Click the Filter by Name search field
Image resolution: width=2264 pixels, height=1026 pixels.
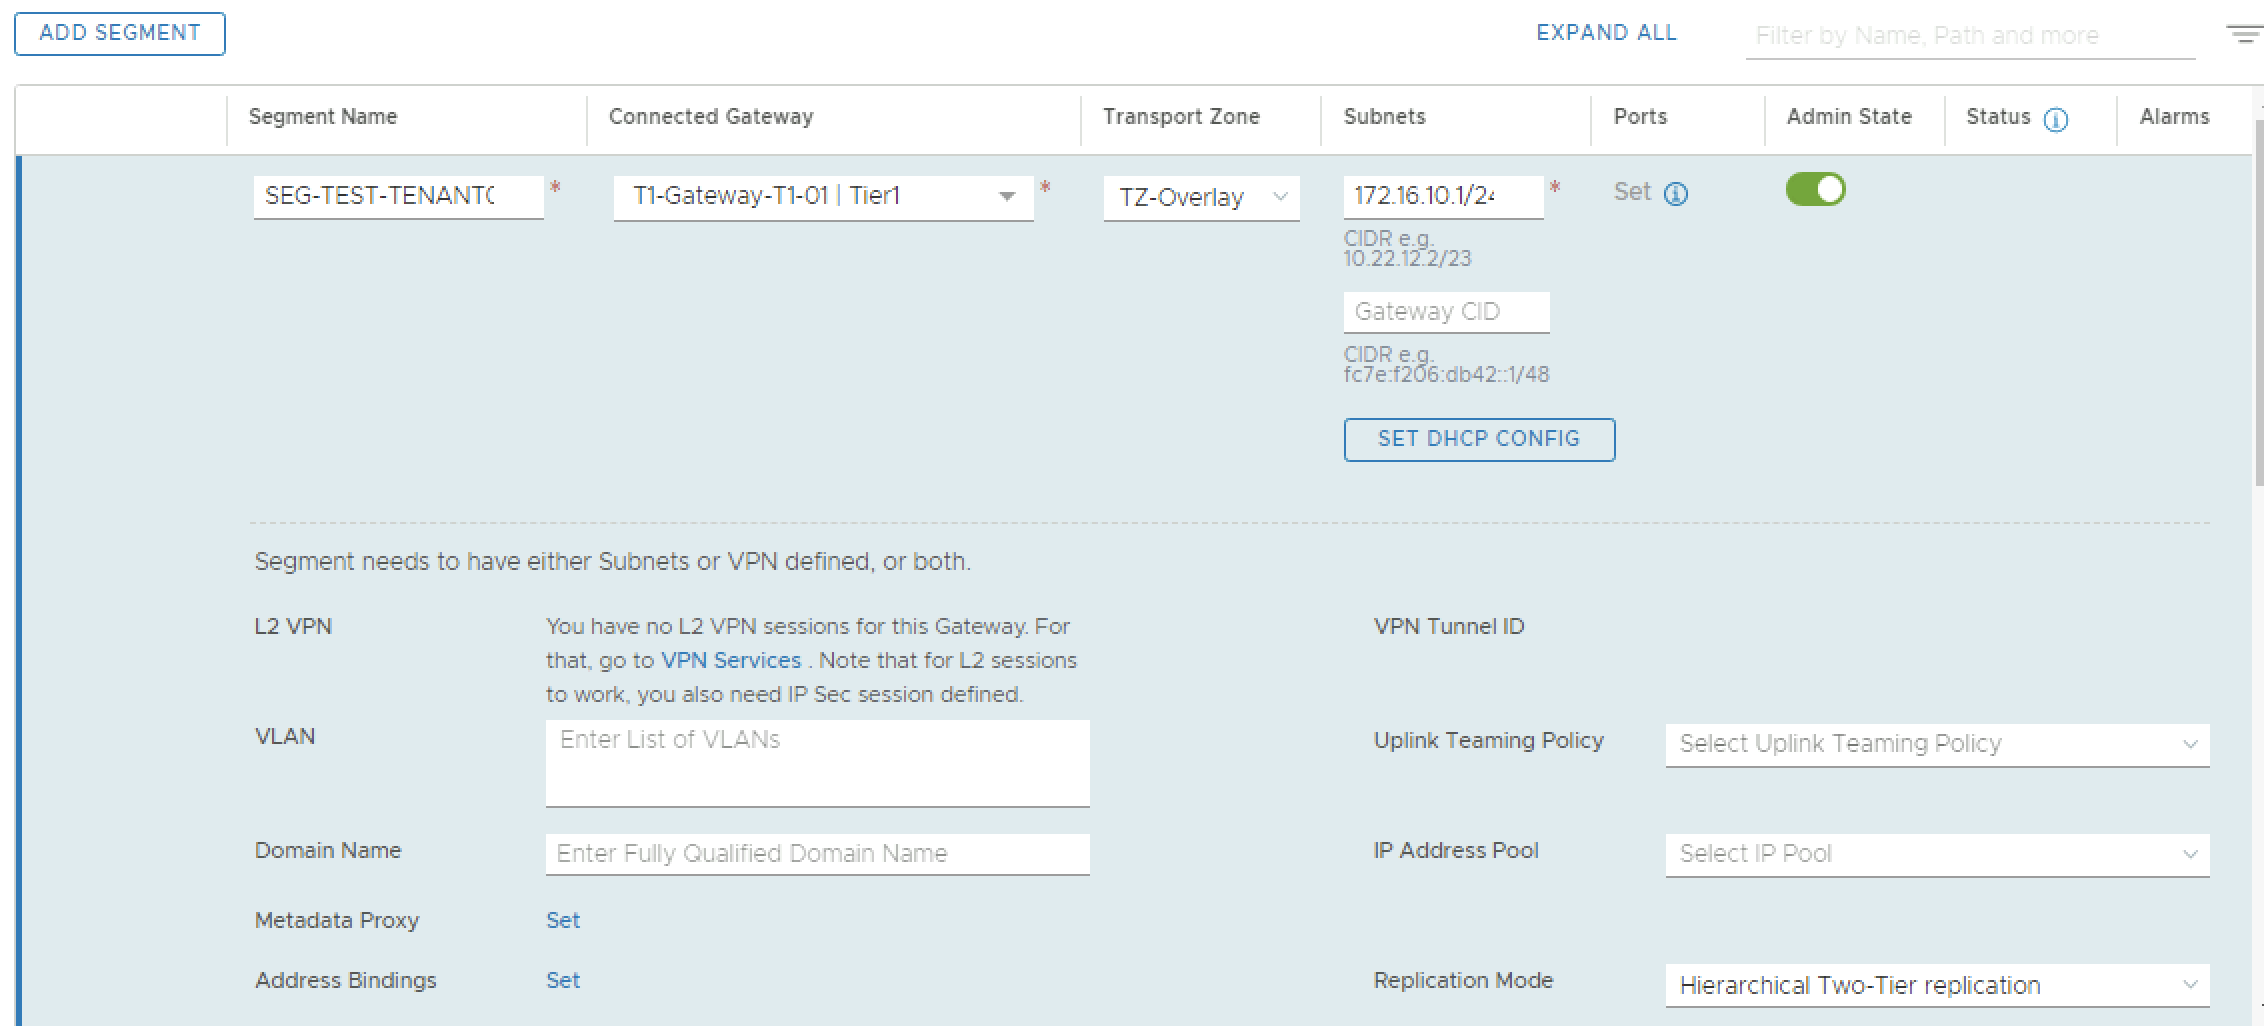[x=1968, y=36]
